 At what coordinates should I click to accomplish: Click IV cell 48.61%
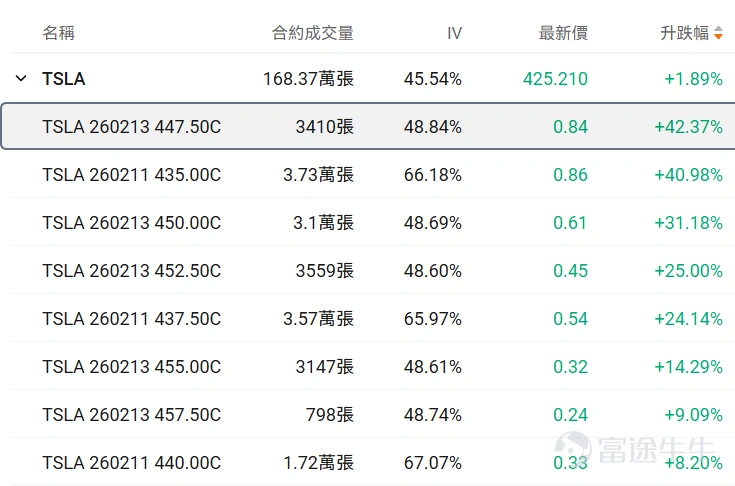click(433, 366)
